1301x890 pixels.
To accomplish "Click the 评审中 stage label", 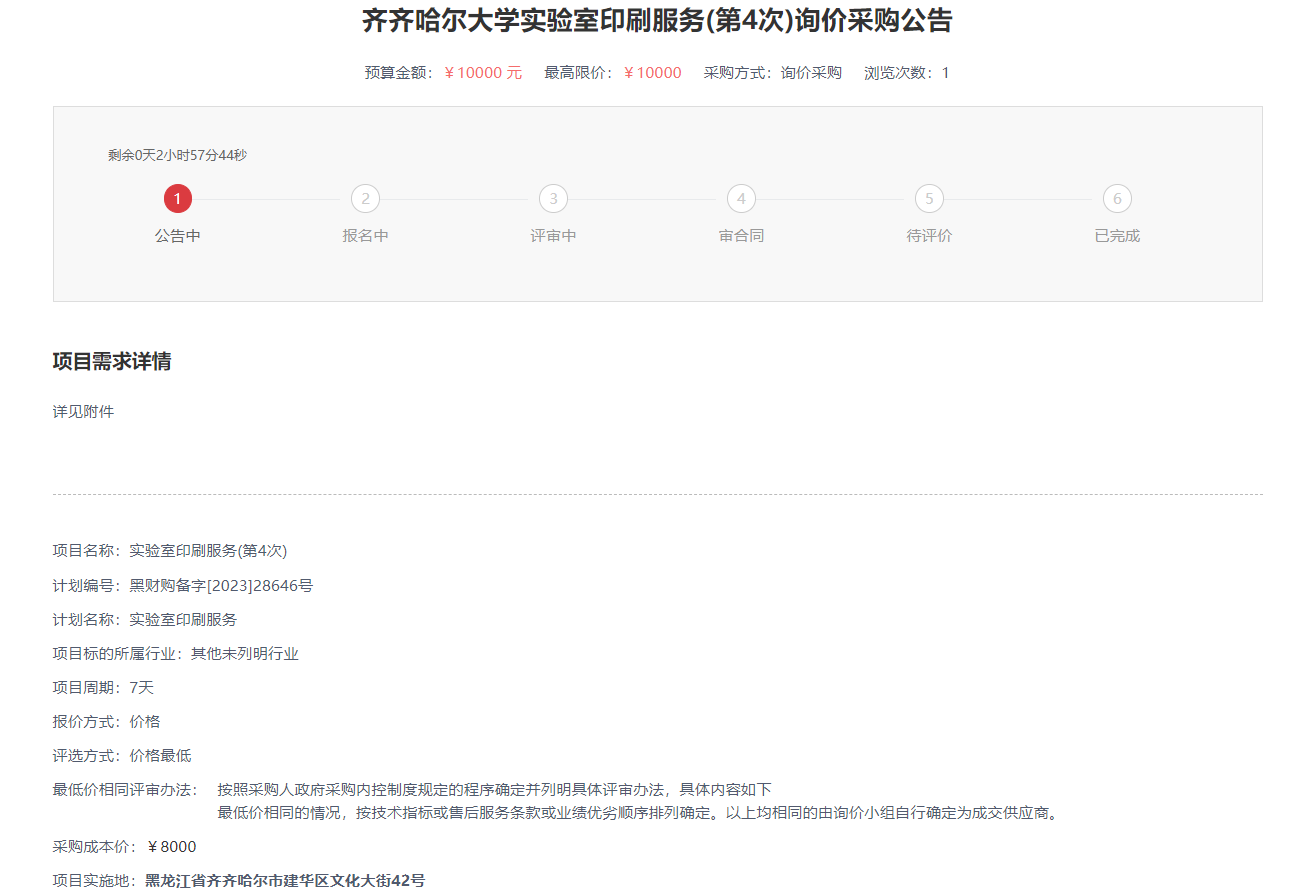I will (553, 236).
